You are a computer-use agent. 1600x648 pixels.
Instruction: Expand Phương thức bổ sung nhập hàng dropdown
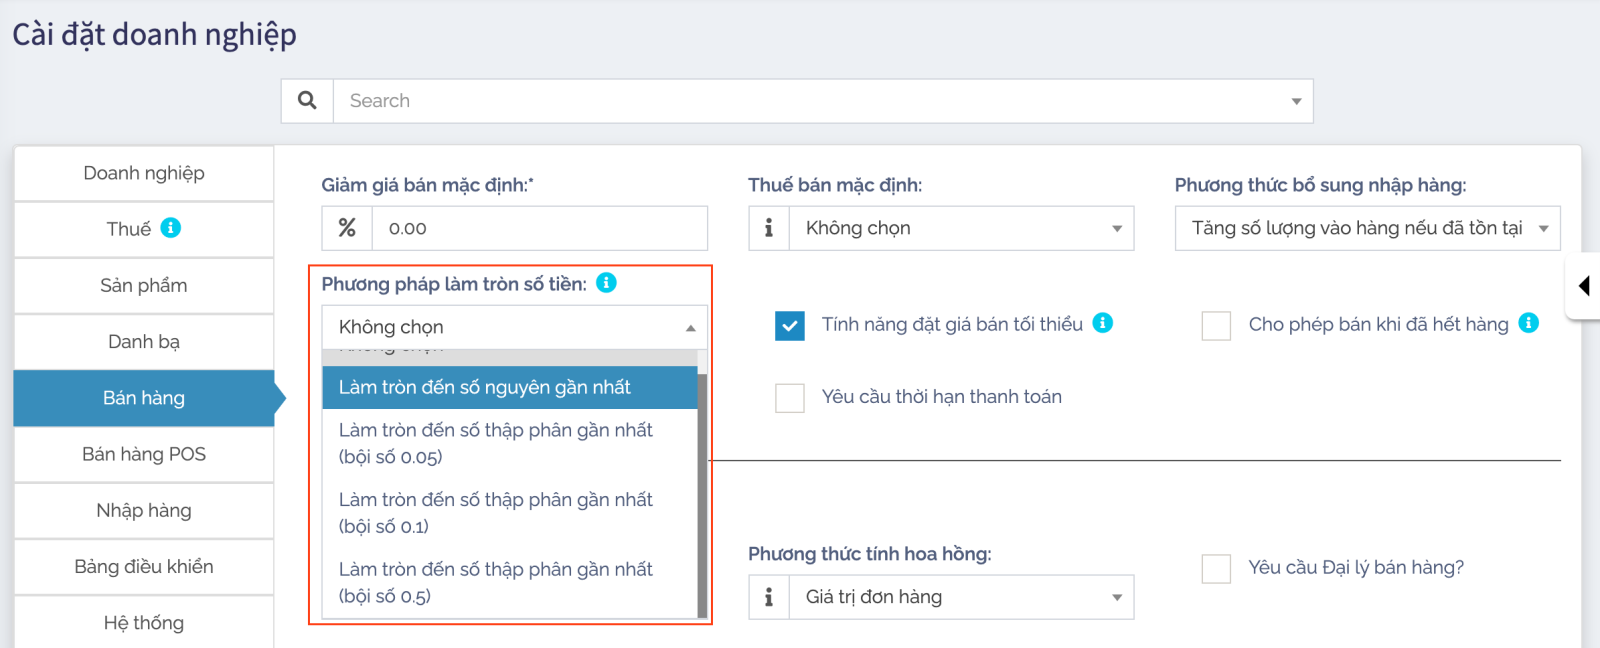point(1367,228)
